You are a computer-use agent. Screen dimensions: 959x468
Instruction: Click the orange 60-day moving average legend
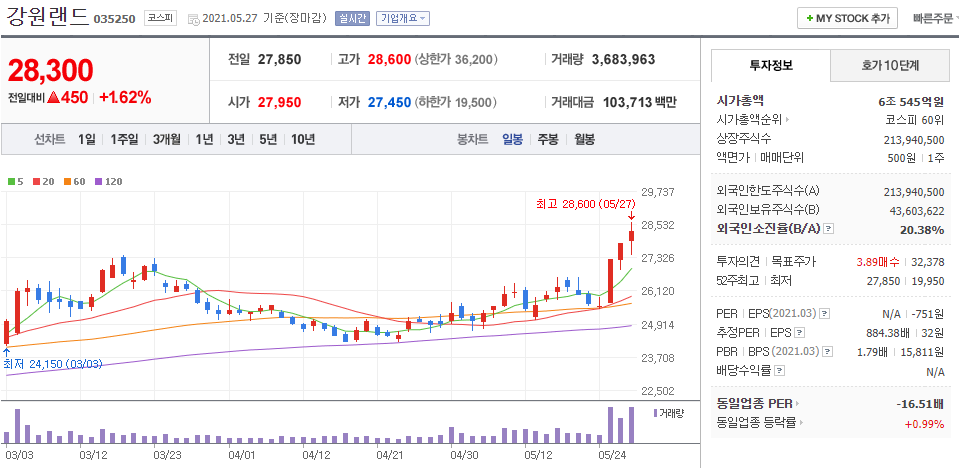click(x=74, y=182)
